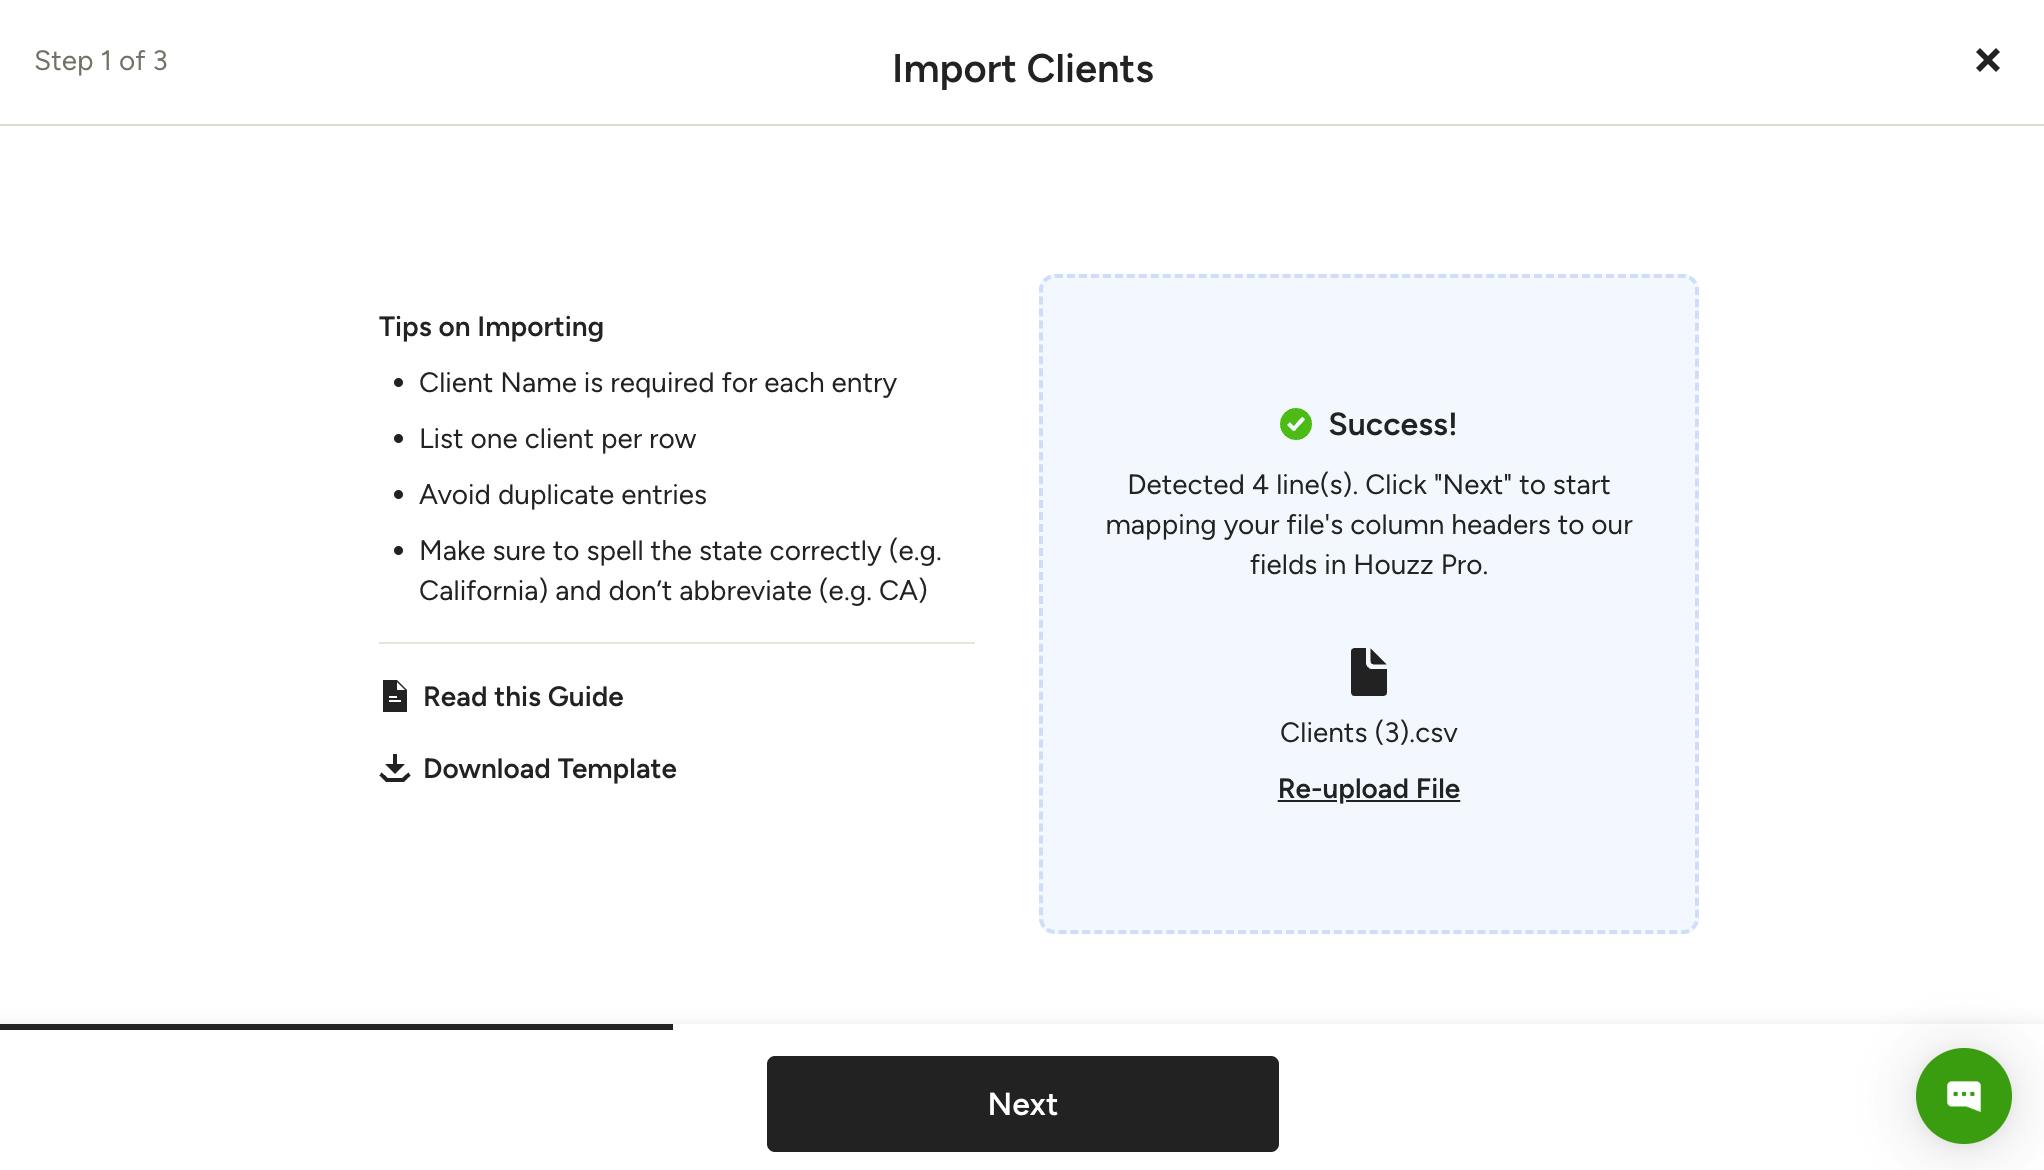Click the Client Name is required tip
The height and width of the screenshot is (1170, 2044).
[x=657, y=383]
